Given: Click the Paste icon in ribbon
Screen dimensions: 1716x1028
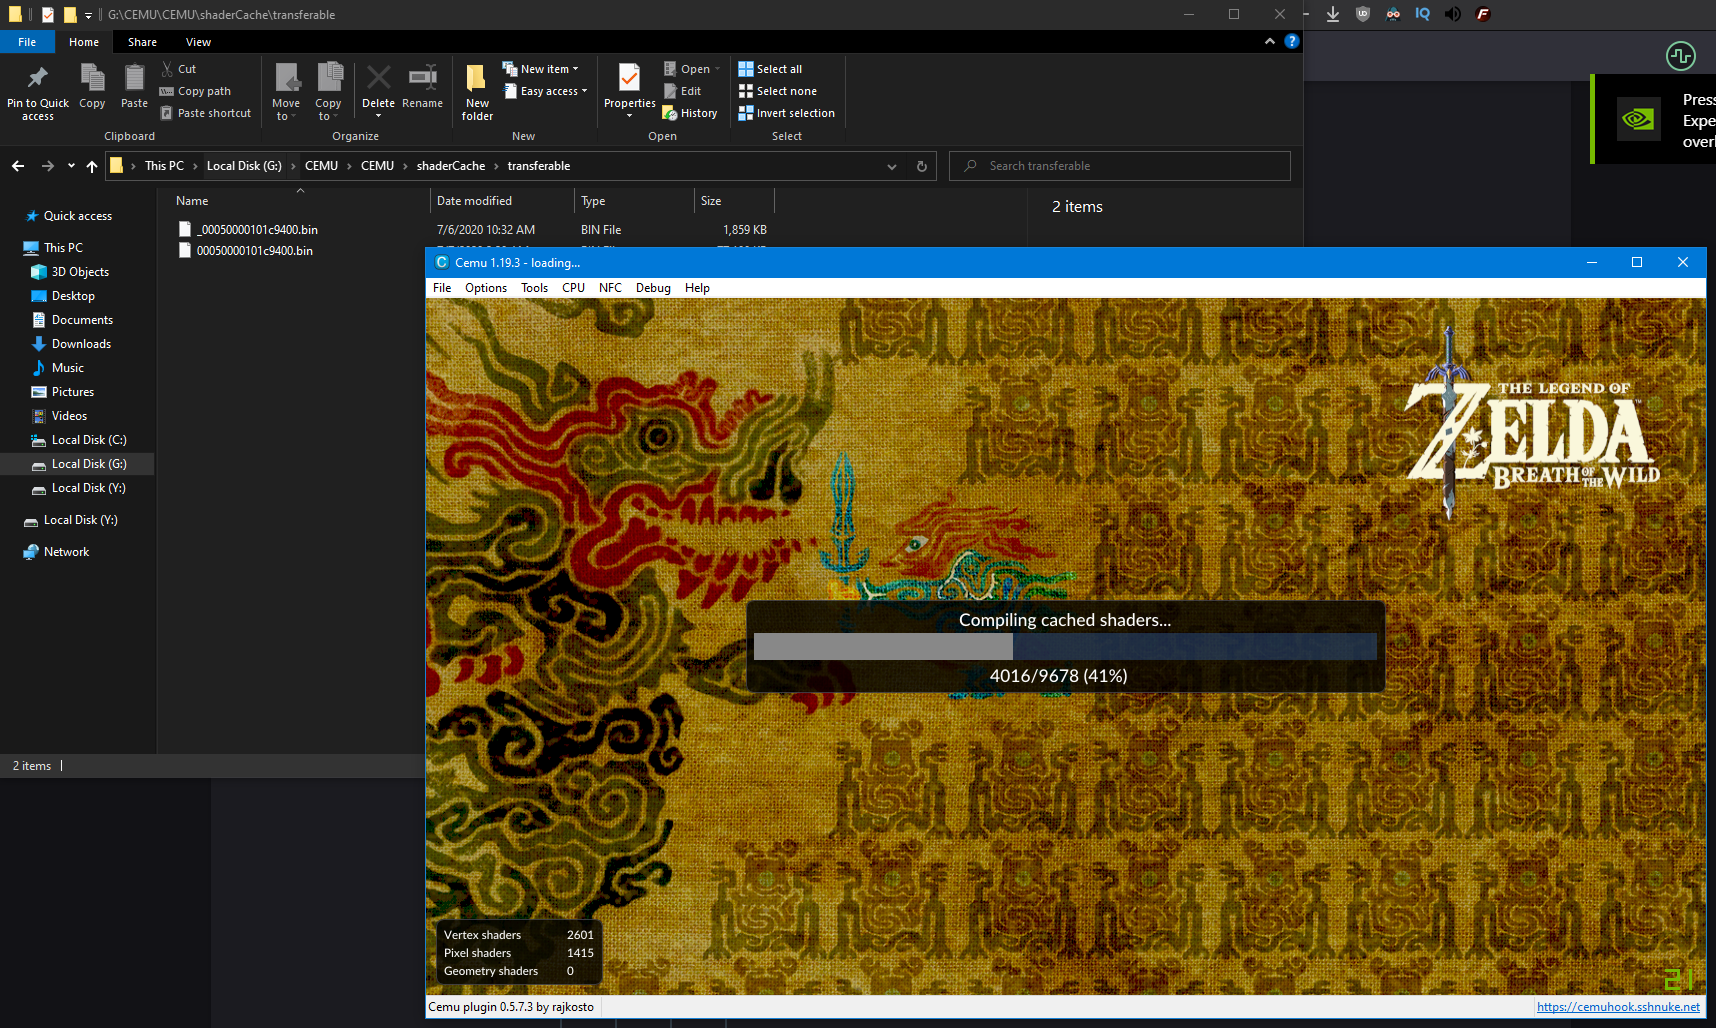Looking at the screenshot, I should (x=134, y=78).
